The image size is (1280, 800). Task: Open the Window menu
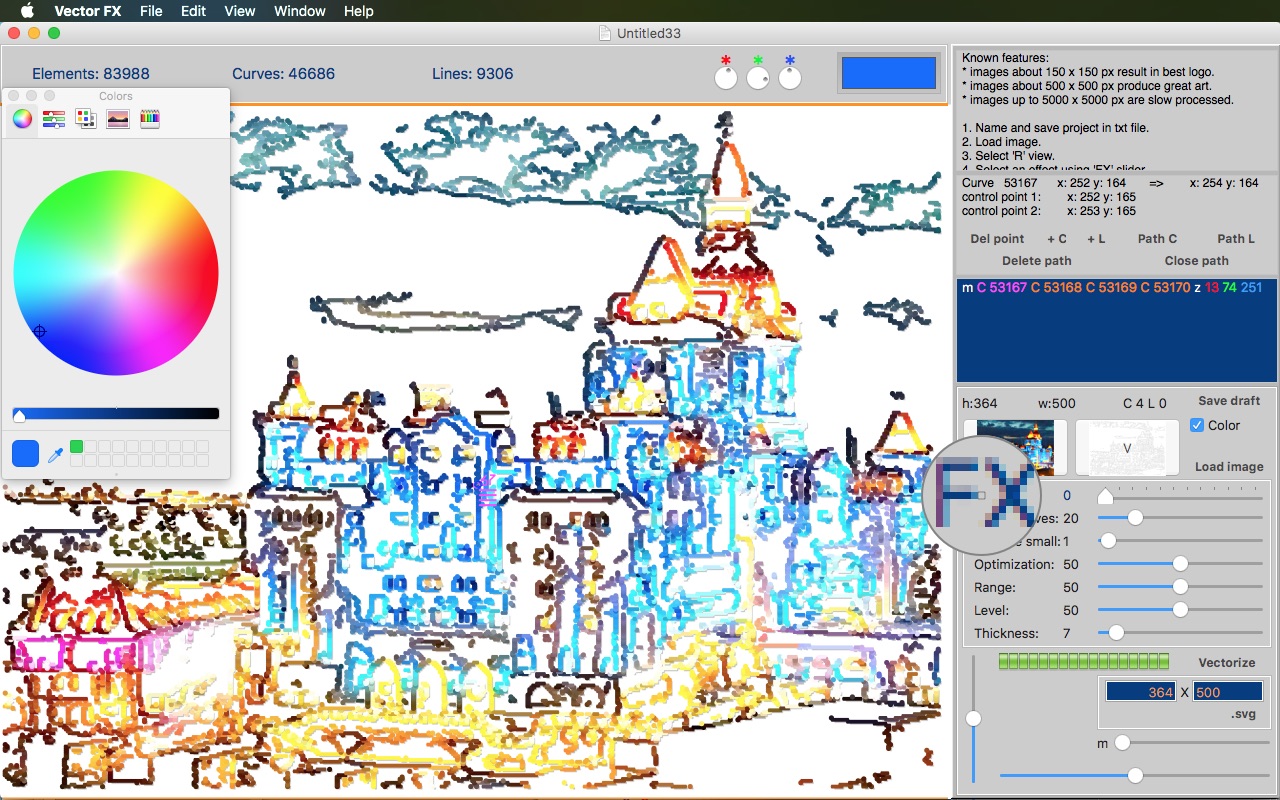tap(299, 11)
